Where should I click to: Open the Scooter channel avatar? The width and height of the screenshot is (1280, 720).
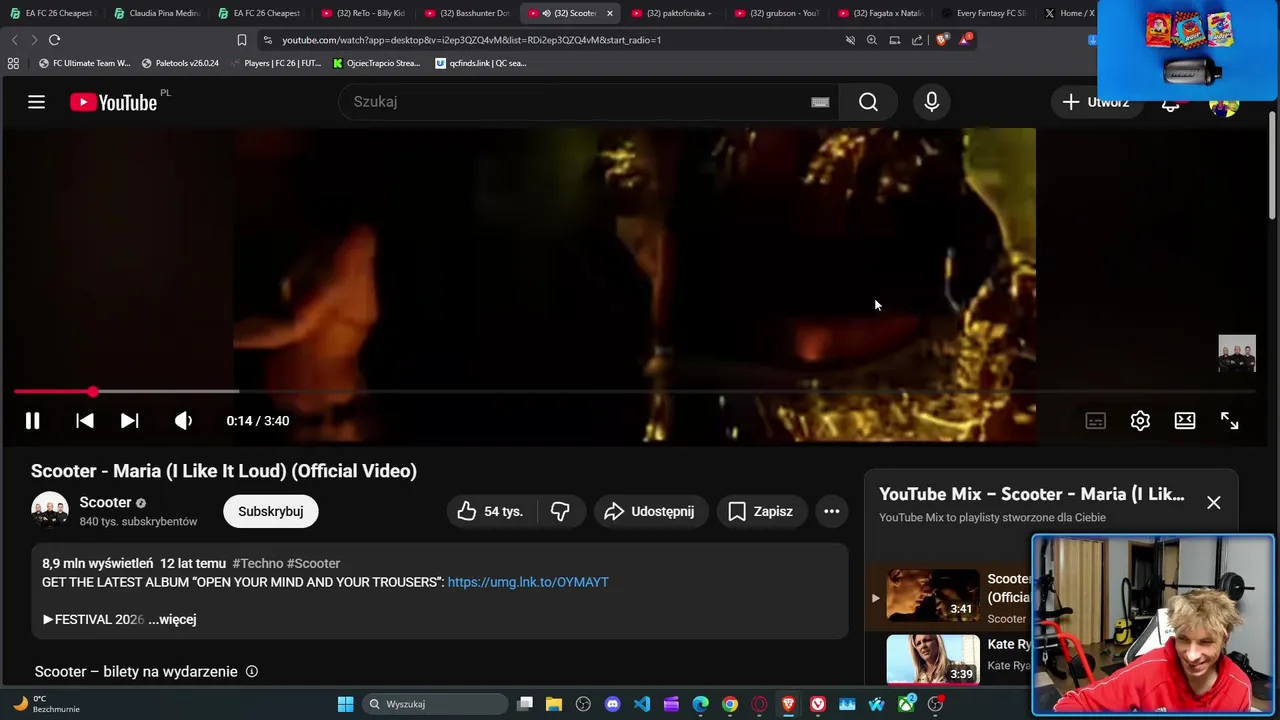pos(50,511)
